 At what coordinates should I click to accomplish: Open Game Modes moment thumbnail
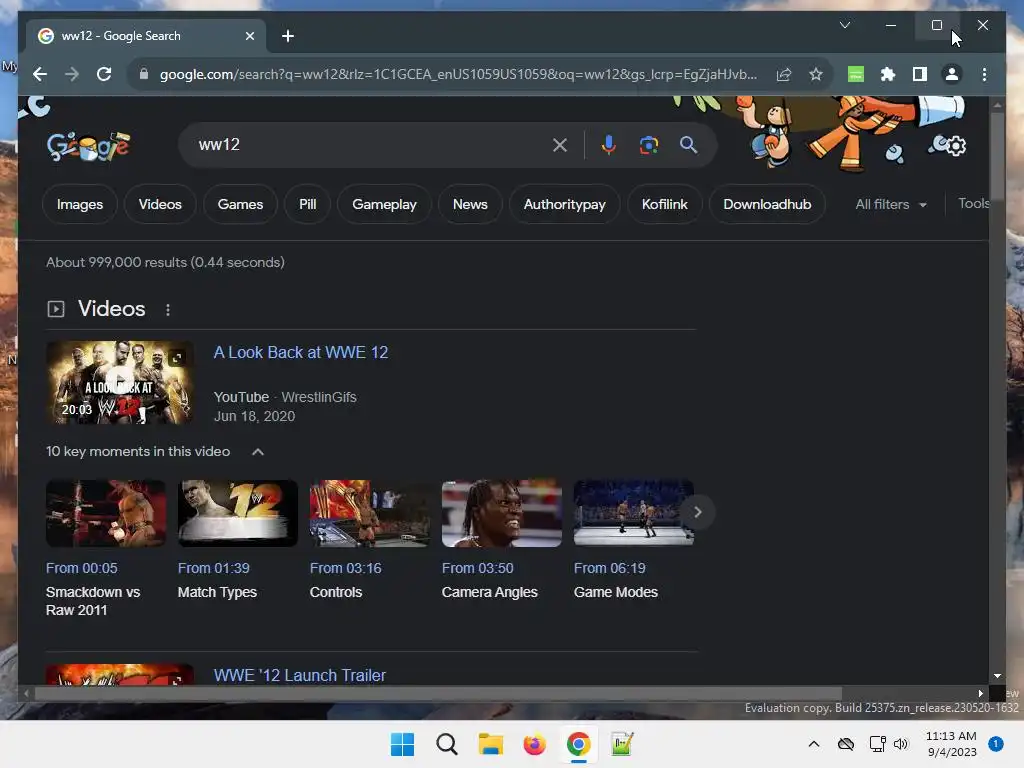(633, 513)
